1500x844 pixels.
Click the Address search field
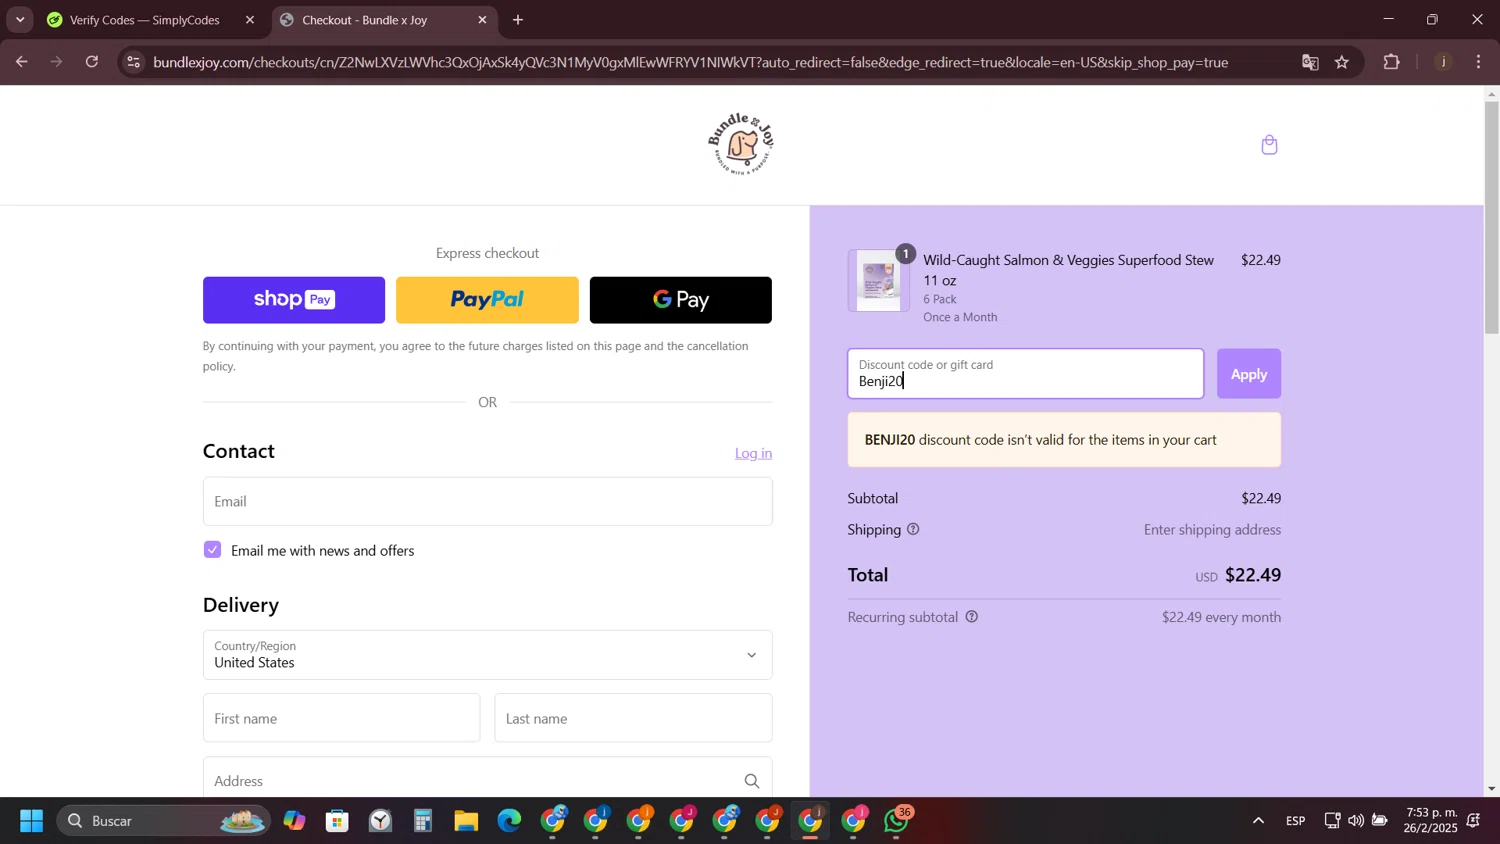pyautogui.click(x=487, y=778)
